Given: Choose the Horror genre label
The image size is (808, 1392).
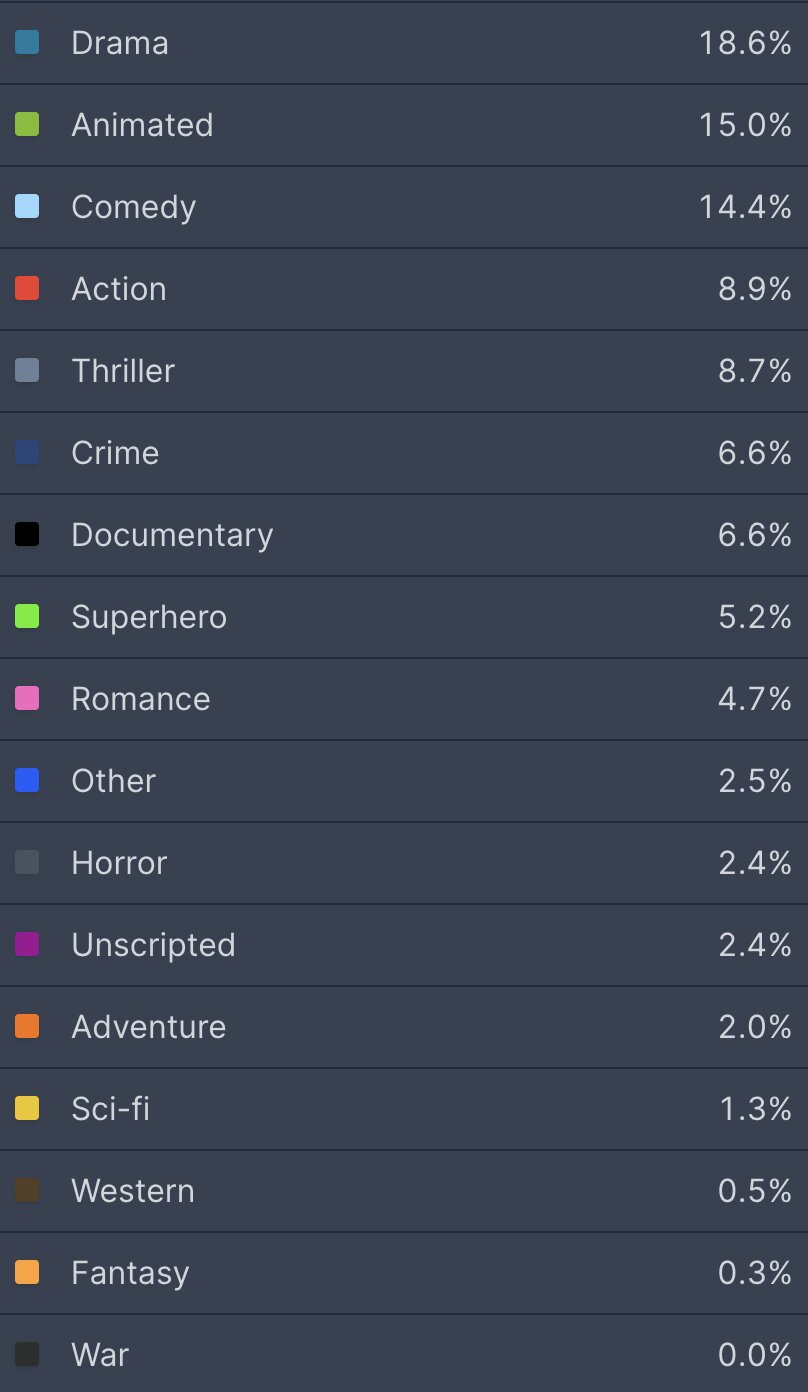Looking at the screenshot, I should click(x=119, y=863).
